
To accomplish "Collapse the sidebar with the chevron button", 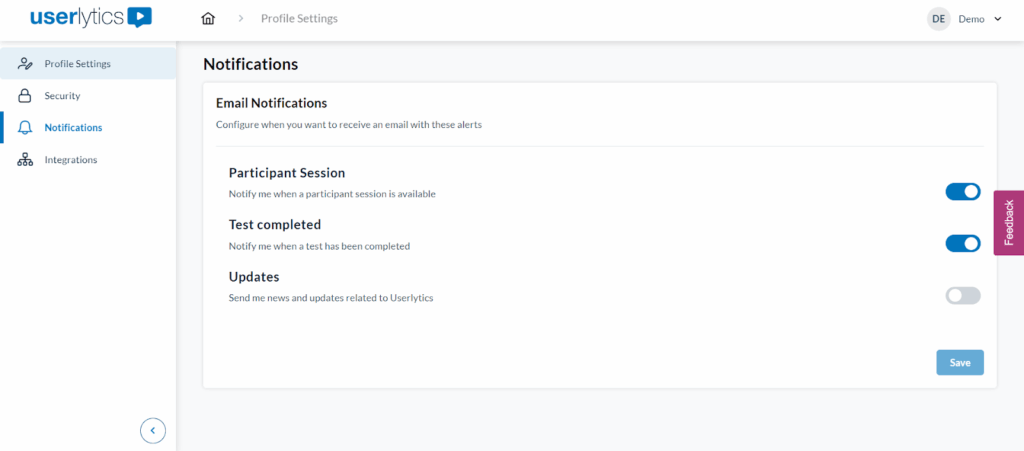I will [x=153, y=430].
